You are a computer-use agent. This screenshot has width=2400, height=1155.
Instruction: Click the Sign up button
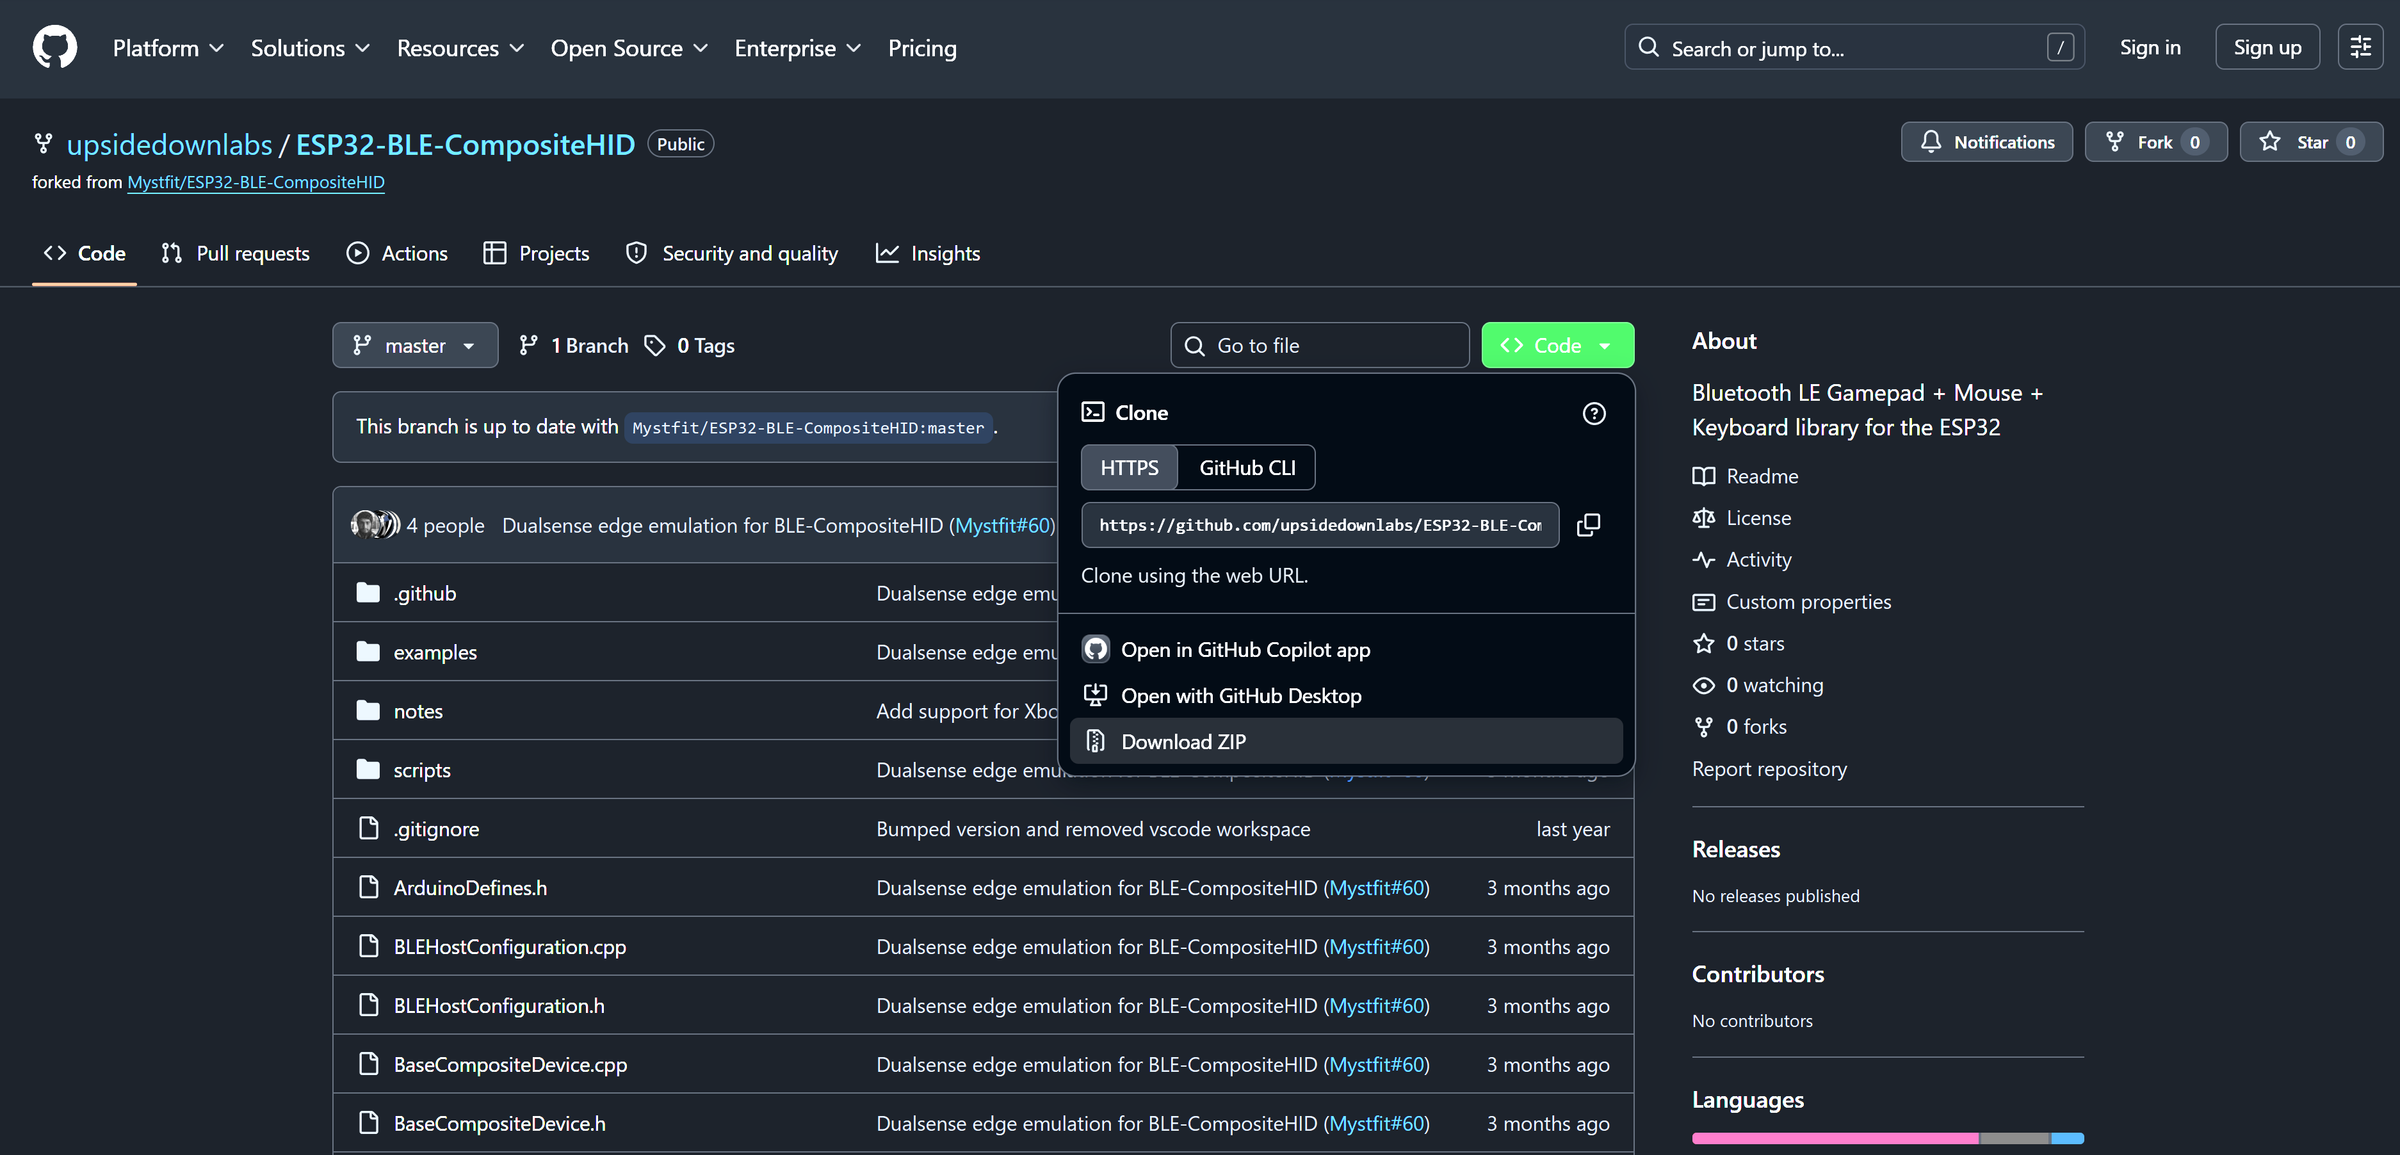[2267, 47]
